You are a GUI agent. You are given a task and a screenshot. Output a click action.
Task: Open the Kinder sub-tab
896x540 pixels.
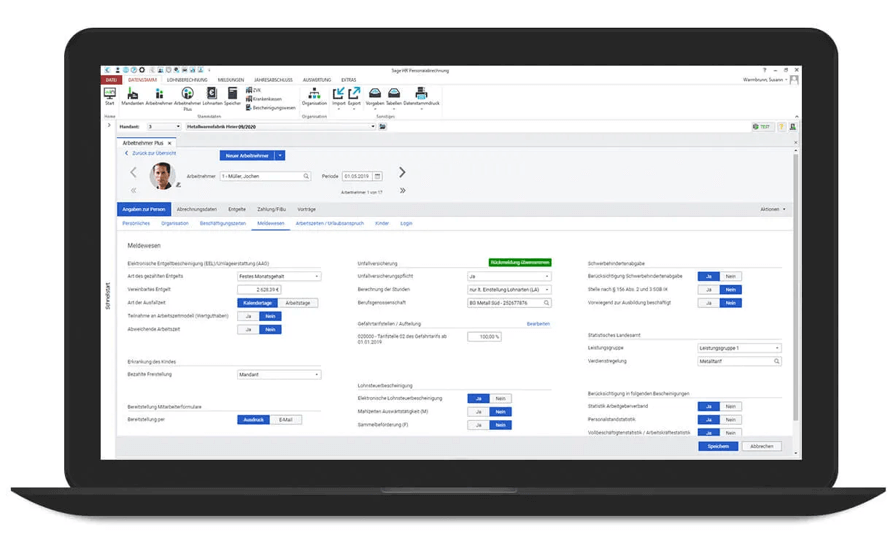382,223
